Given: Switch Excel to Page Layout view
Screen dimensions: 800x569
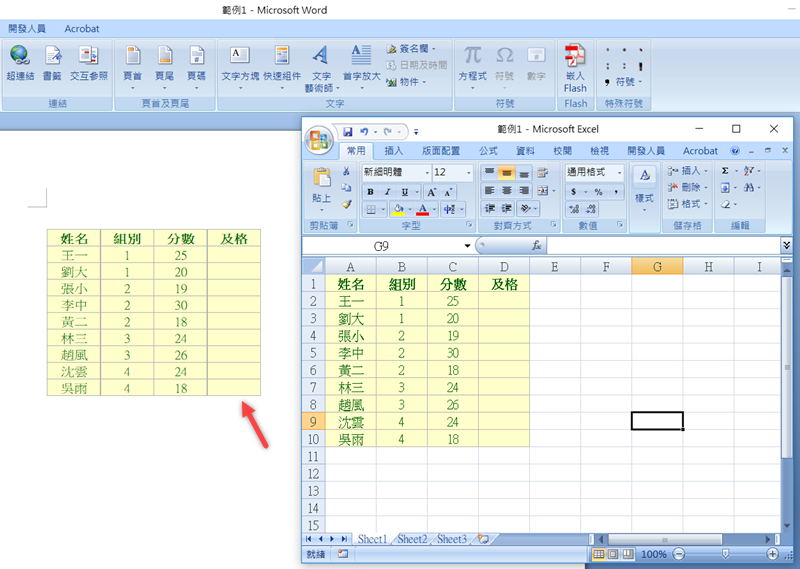Looking at the screenshot, I should click(613, 554).
